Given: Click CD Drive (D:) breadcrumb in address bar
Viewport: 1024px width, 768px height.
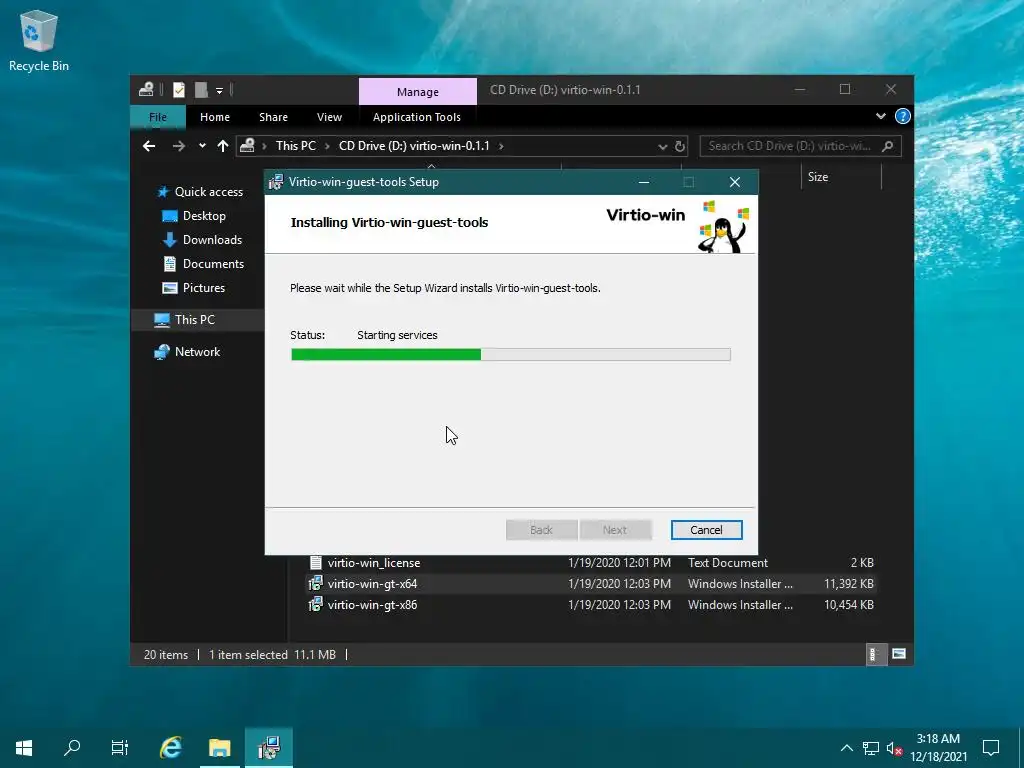Looking at the screenshot, I should click(x=414, y=146).
